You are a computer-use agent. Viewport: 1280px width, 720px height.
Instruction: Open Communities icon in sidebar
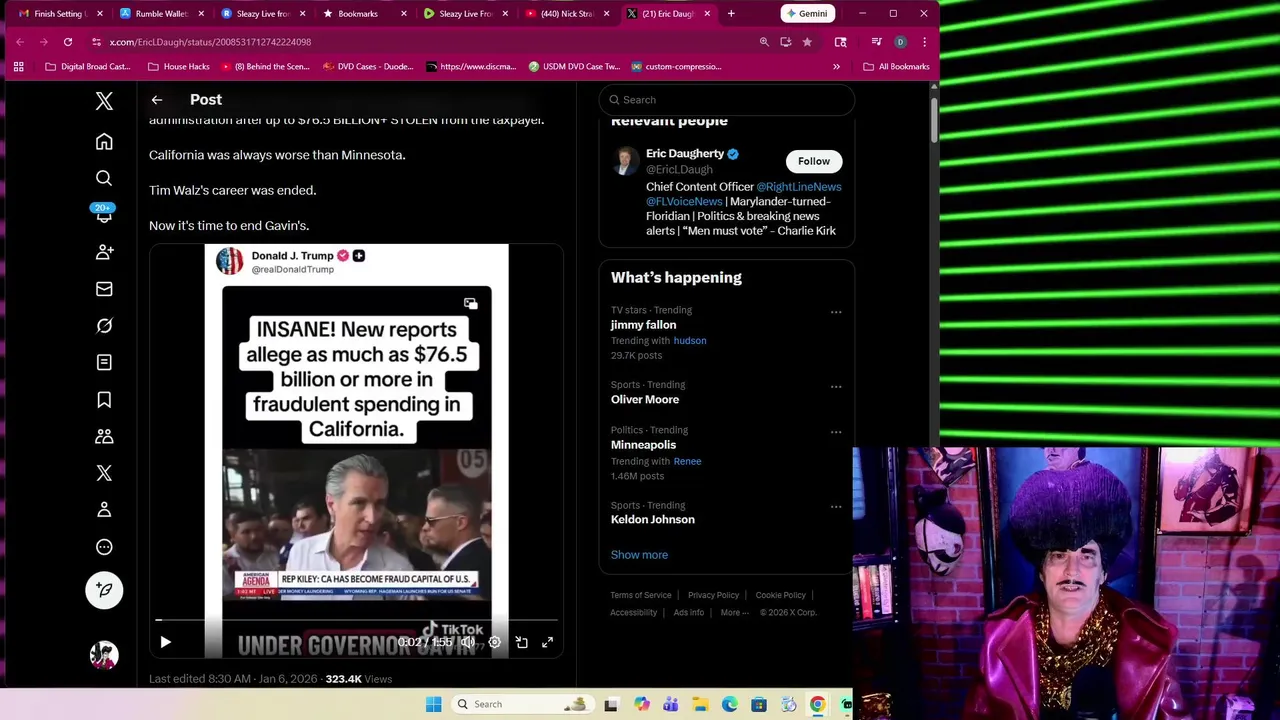104,436
